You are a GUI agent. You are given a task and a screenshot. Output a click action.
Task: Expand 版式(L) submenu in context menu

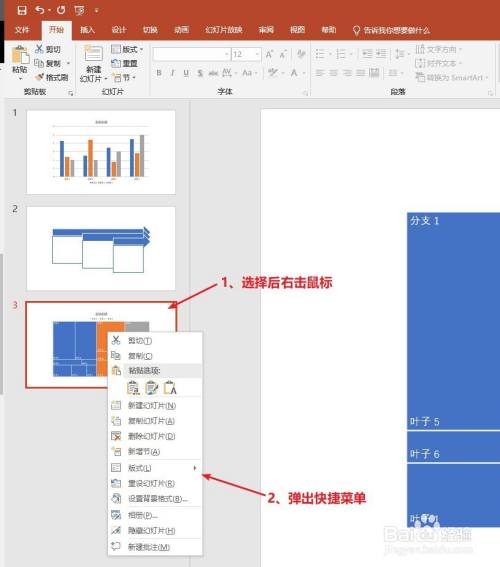pos(155,468)
